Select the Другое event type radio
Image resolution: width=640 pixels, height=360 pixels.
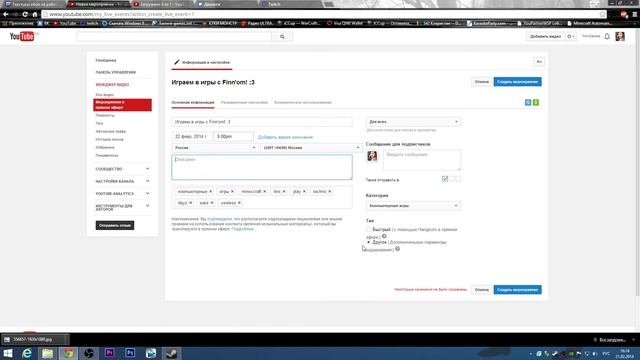369,242
